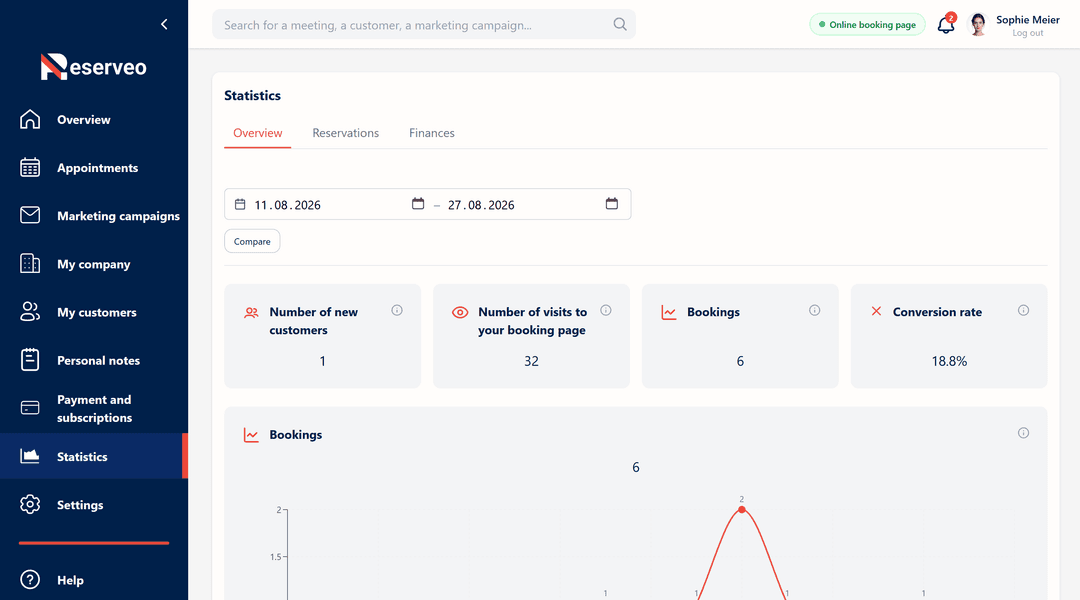Image resolution: width=1080 pixels, height=600 pixels.
Task: Open the Online booking page
Action: pos(867,24)
